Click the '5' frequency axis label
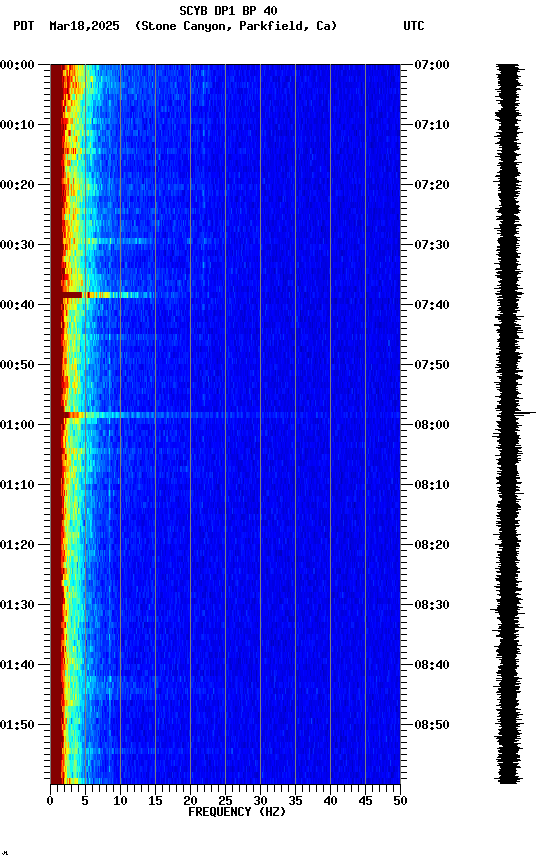This screenshot has width=552, height=864. pyautogui.click(x=85, y=801)
